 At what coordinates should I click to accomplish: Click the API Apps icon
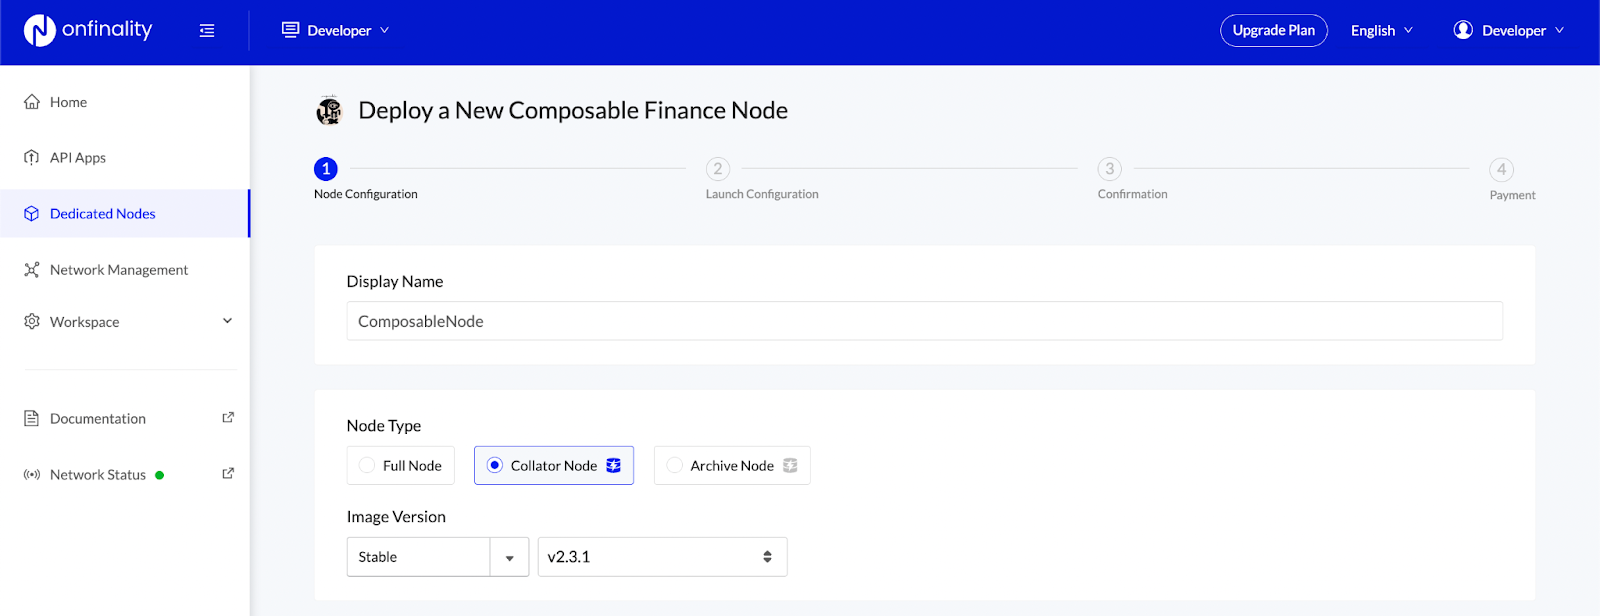pos(32,157)
